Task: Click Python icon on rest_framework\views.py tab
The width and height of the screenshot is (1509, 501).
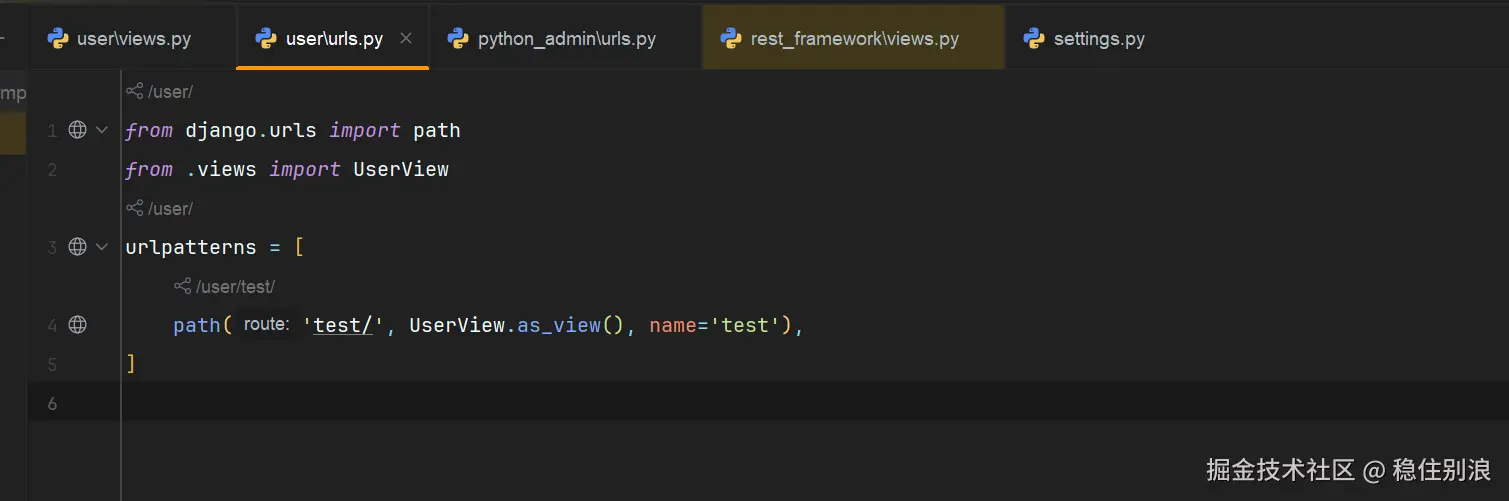Action: 731,39
